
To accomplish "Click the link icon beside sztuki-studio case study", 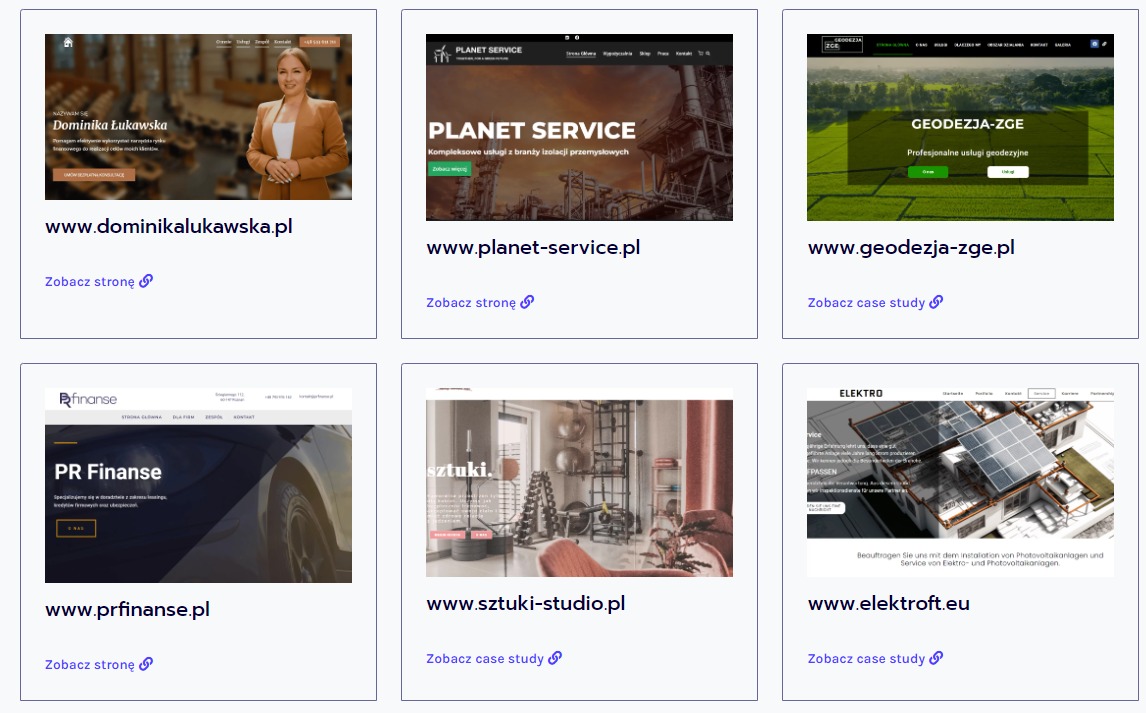I will [x=556, y=658].
